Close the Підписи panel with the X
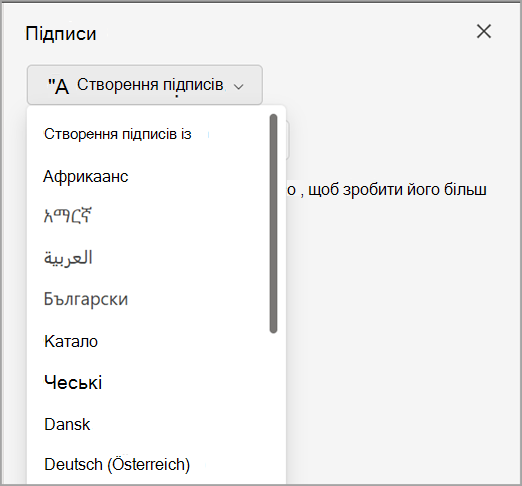The width and height of the screenshot is (522, 486). pyautogui.click(x=484, y=31)
